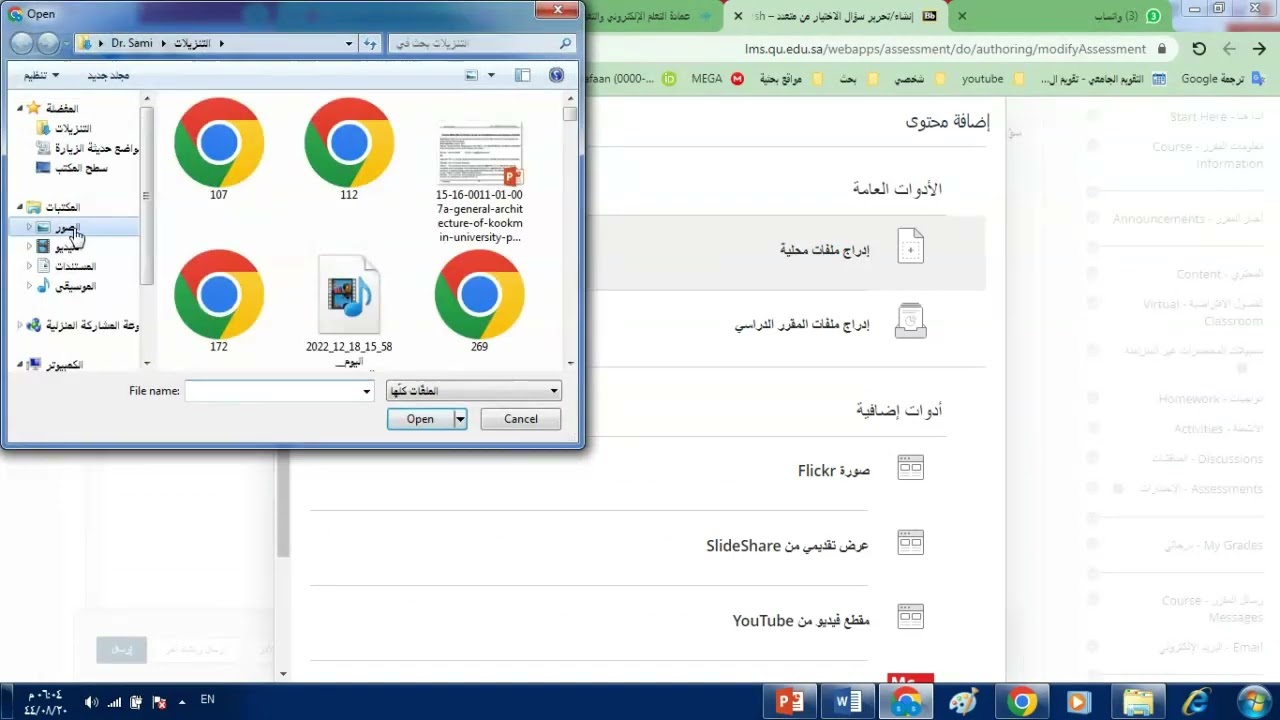Select عرض تقديمي من SlideShare option
This screenshot has height=720, width=1280.
click(787, 545)
